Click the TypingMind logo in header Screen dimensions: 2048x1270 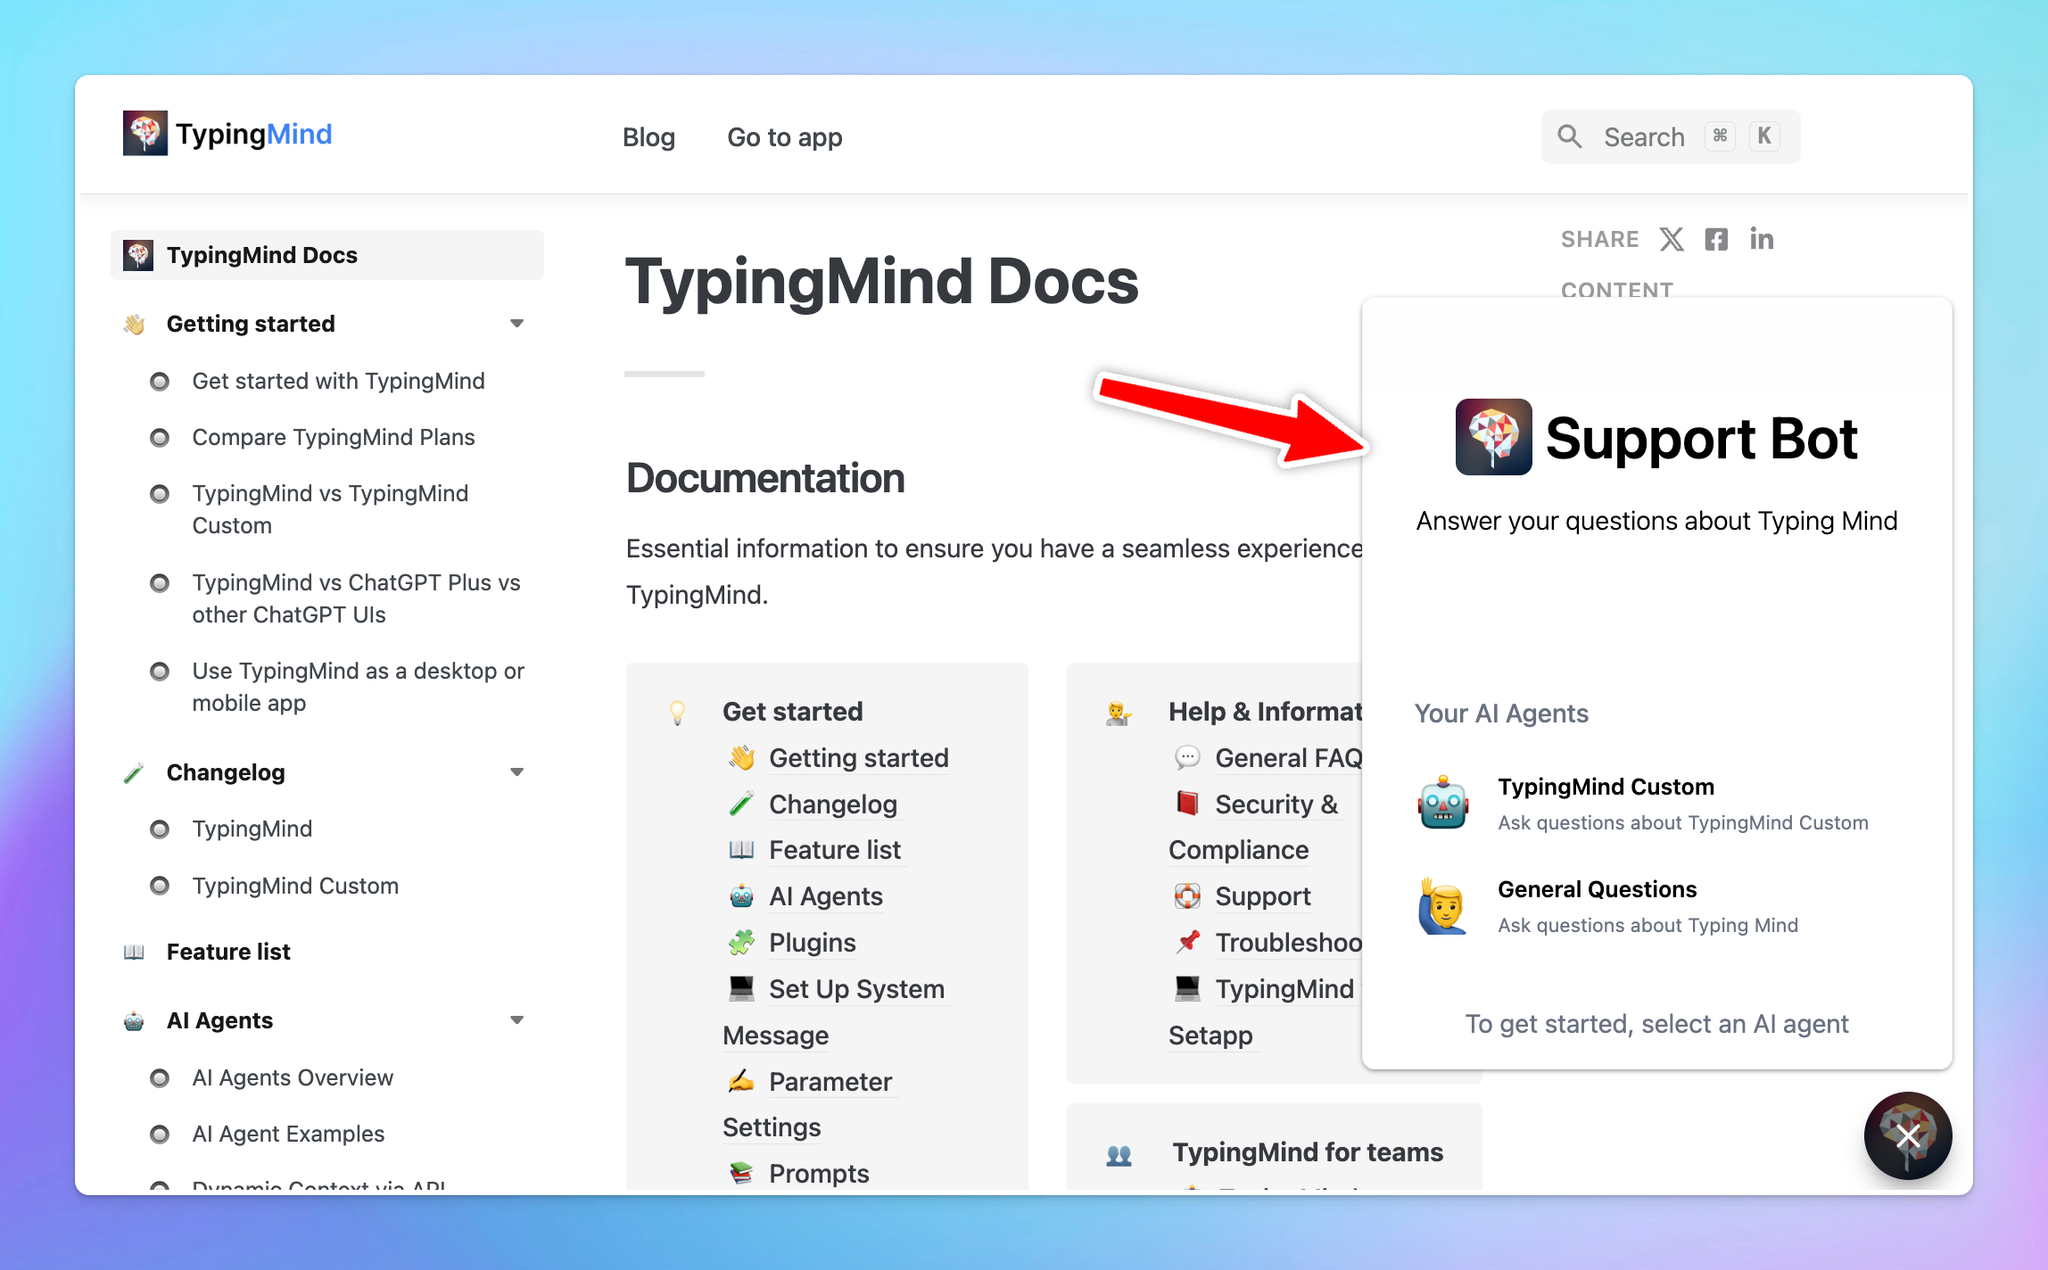pos(227,134)
